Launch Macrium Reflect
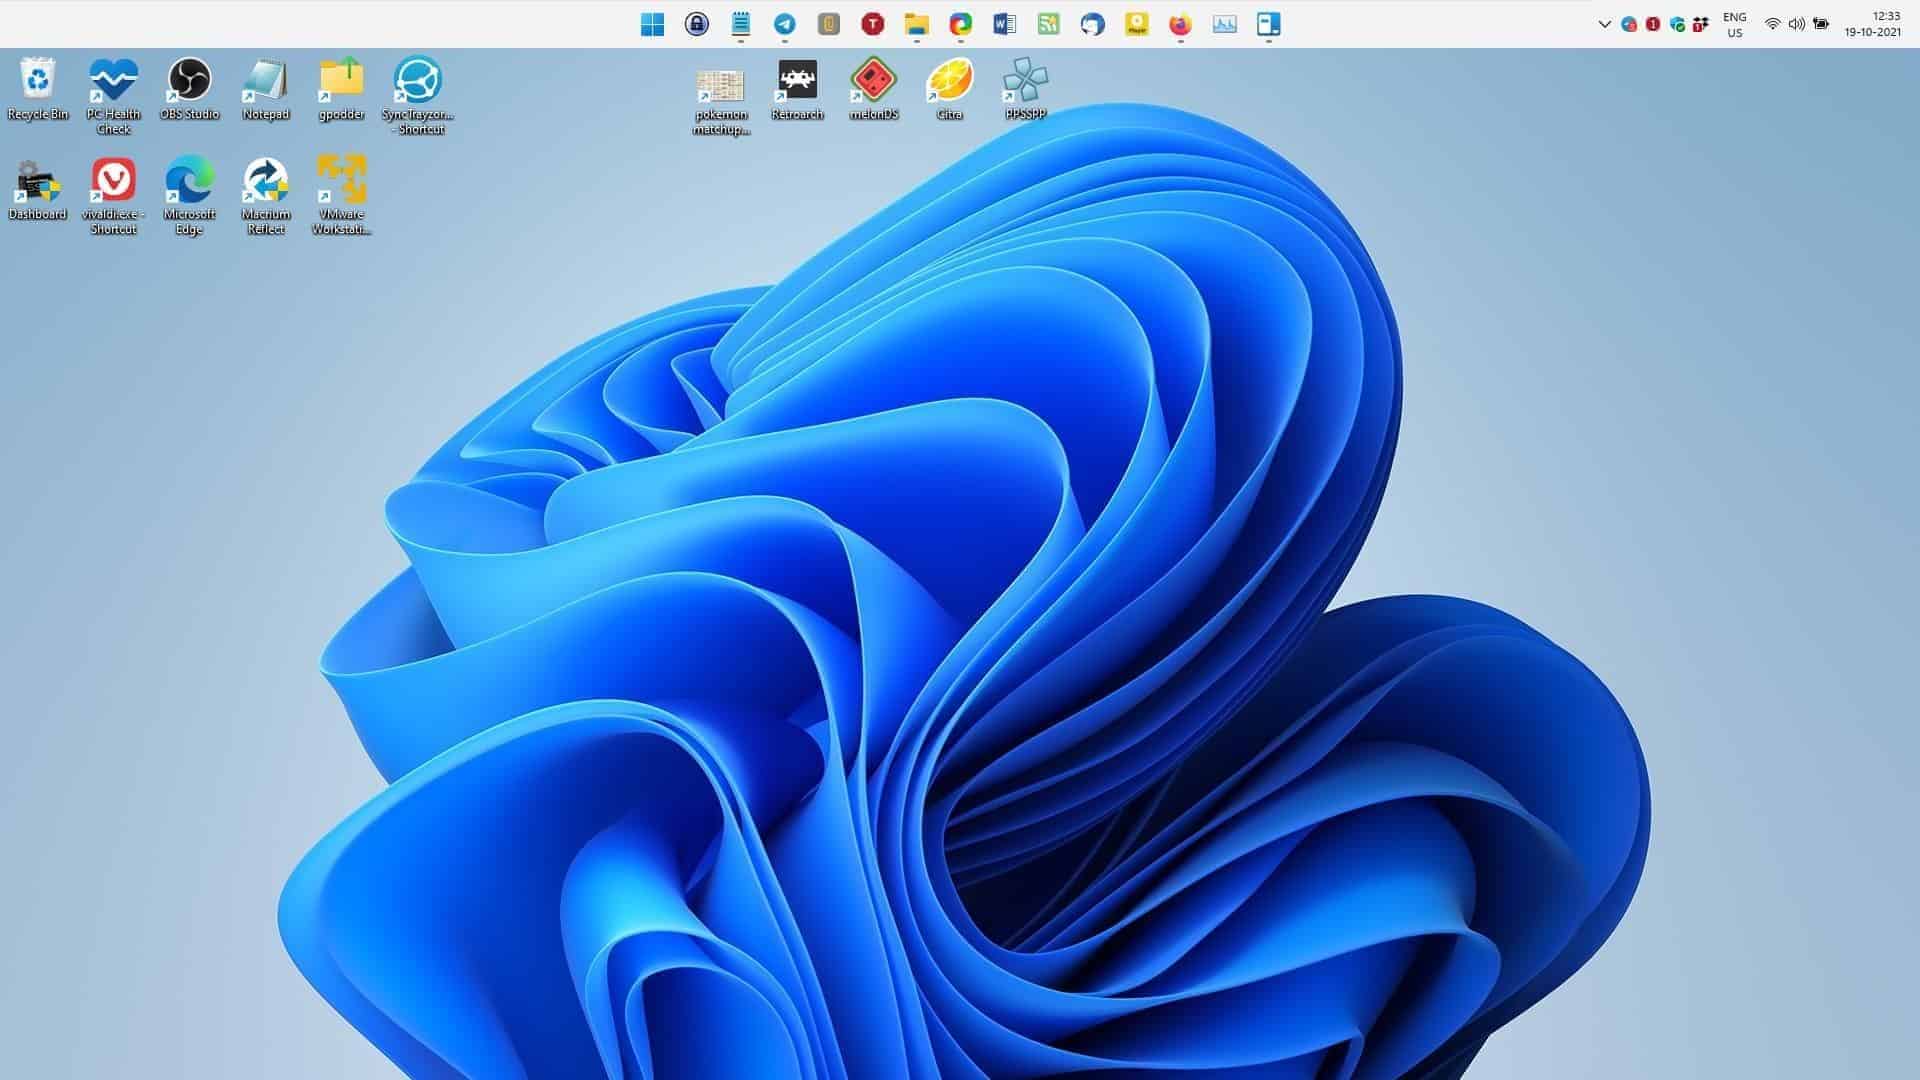Image resolution: width=1920 pixels, height=1080 pixels. point(265,182)
